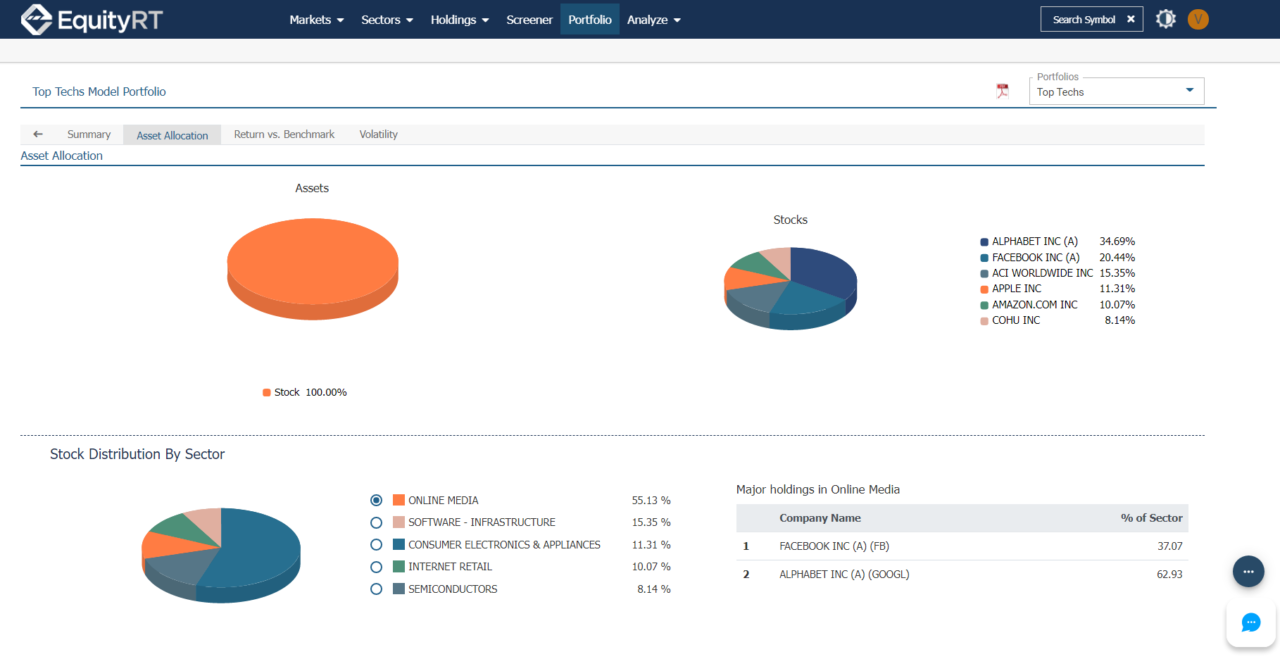Click the back arrow beside Summary tab
This screenshot has height=659, width=1280.
[x=37, y=133]
